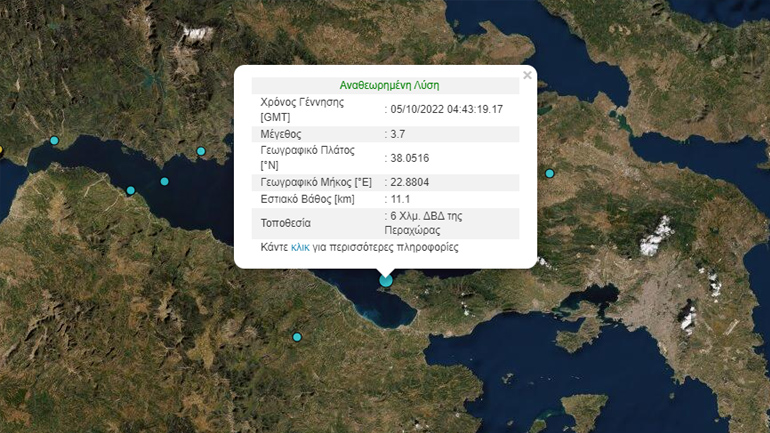
Task: Click the focal depth value 11.1
Action: (400, 199)
